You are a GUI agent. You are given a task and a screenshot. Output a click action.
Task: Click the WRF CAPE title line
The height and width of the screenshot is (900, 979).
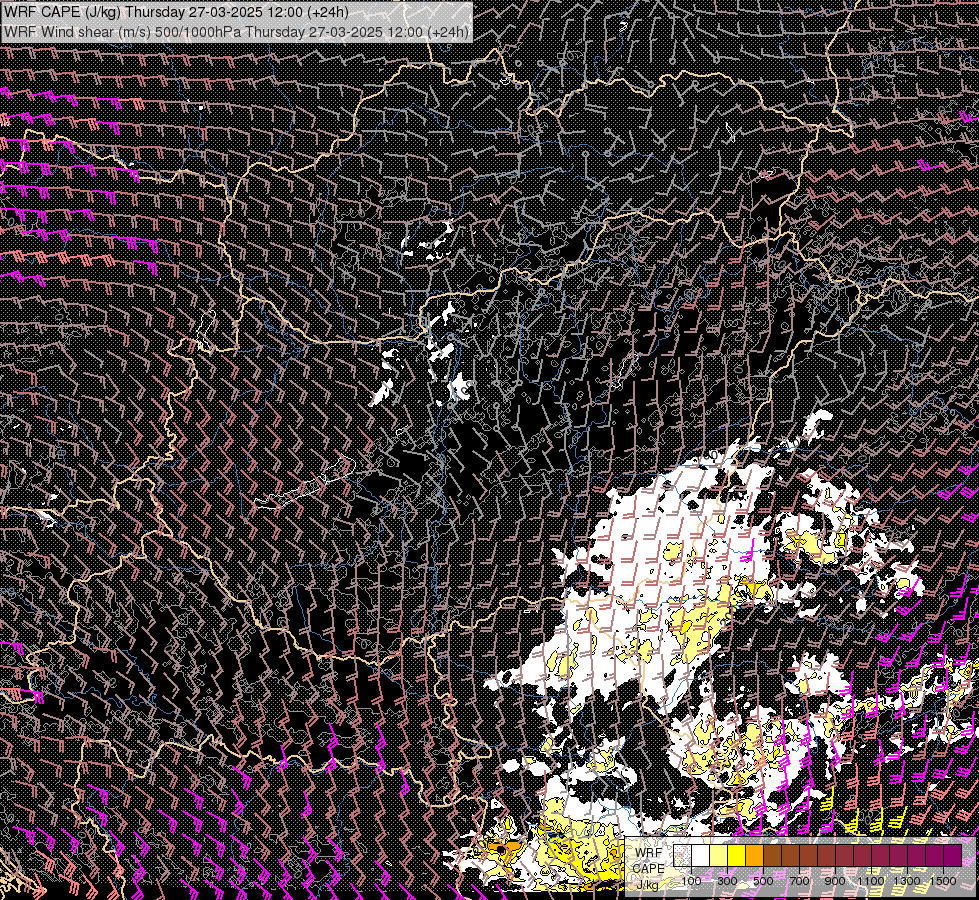(x=176, y=12)
